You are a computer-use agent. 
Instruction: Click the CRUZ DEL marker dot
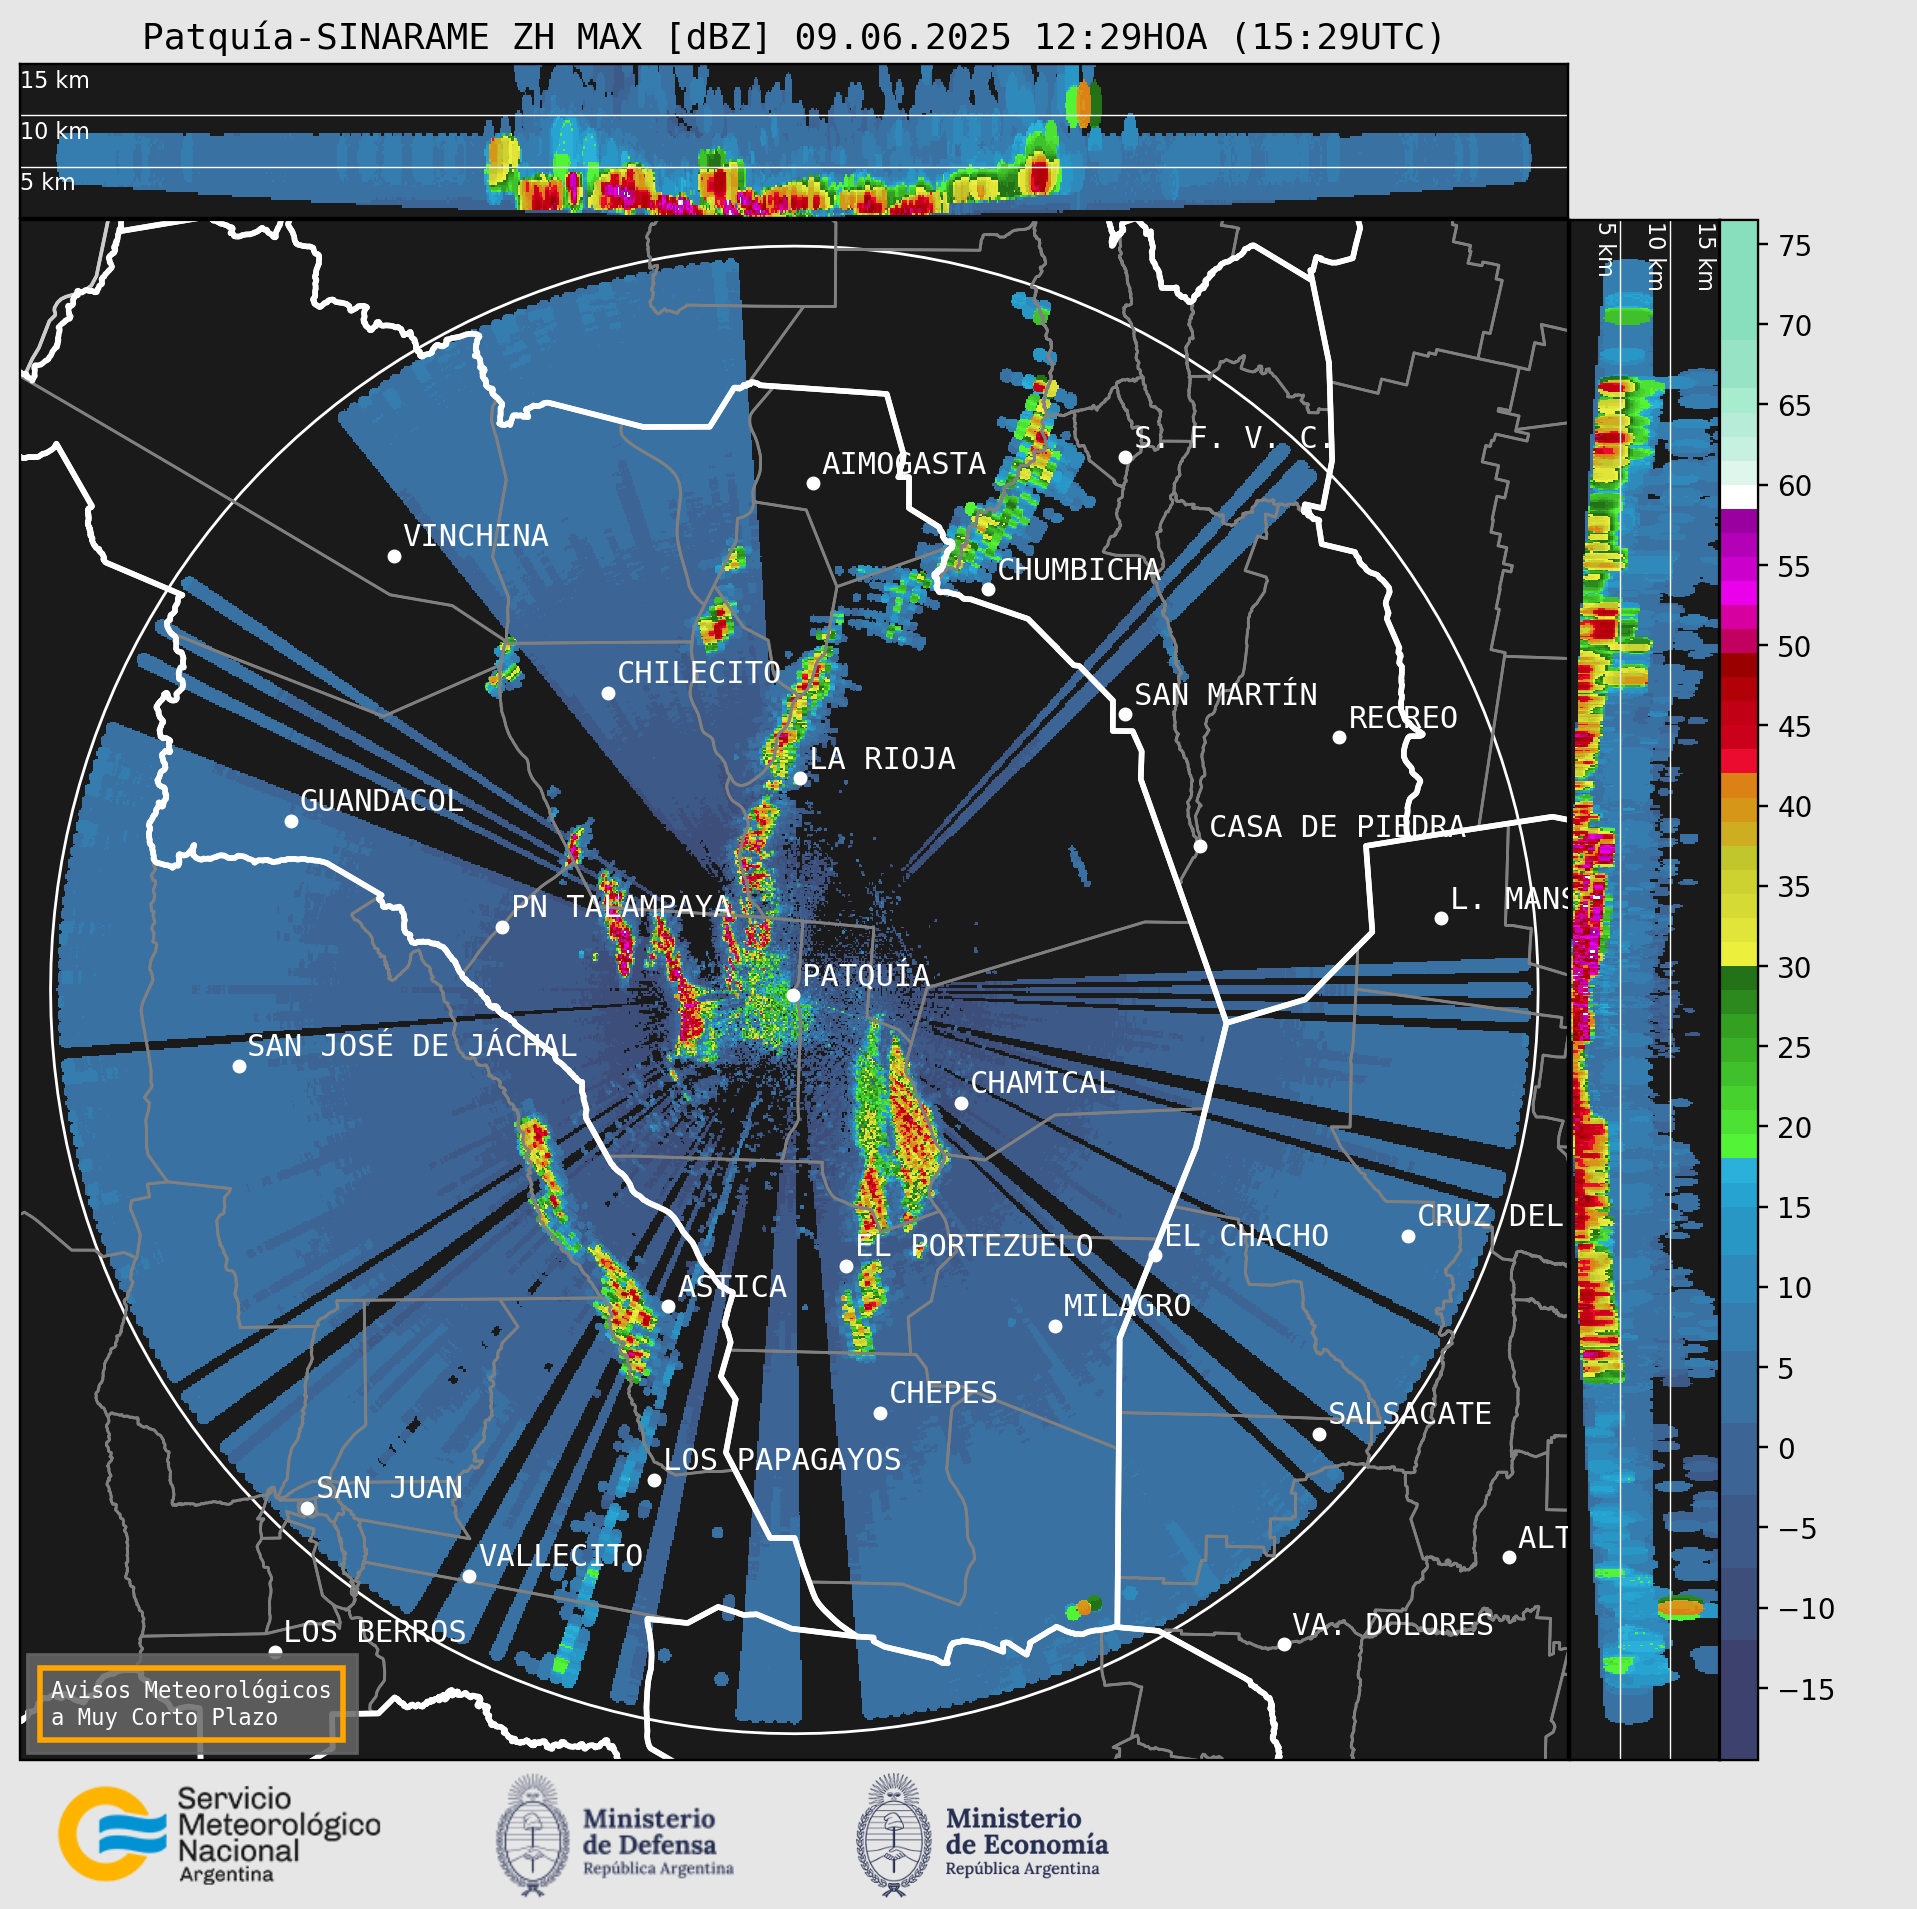coord(1408,1236)
